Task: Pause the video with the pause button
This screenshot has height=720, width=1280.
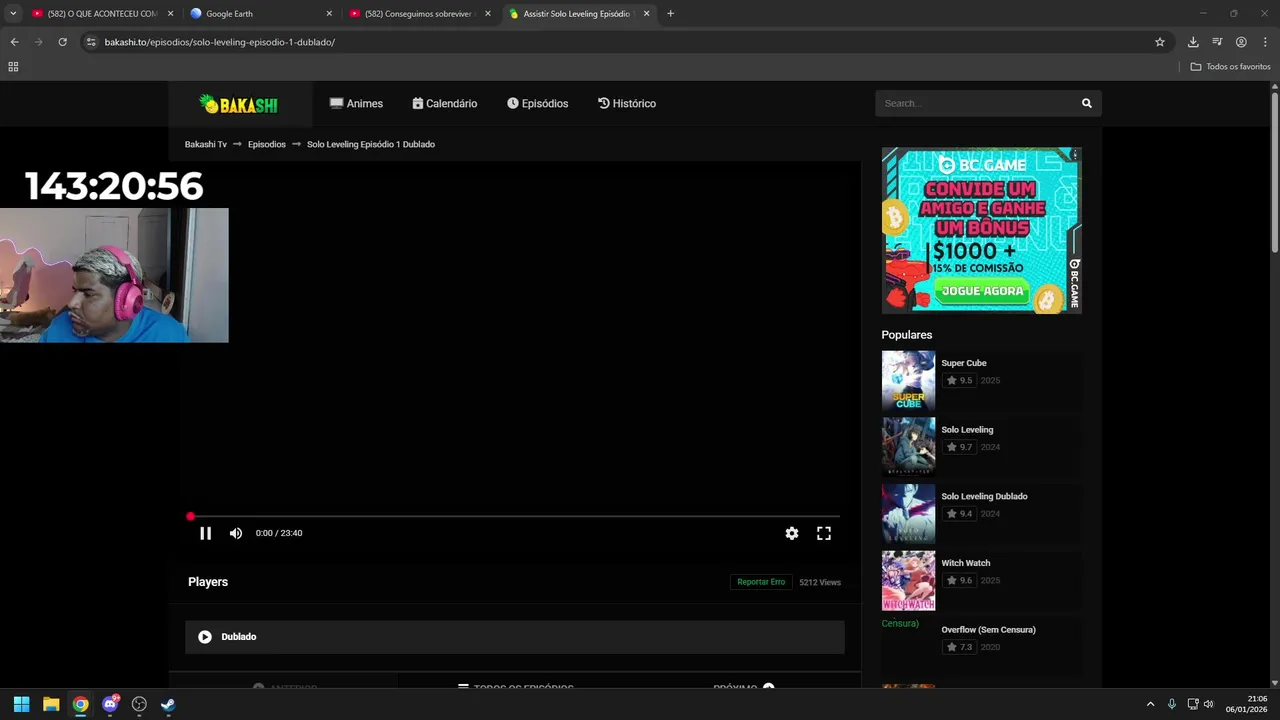Action: pyautogui.click(x=205, y=533)
